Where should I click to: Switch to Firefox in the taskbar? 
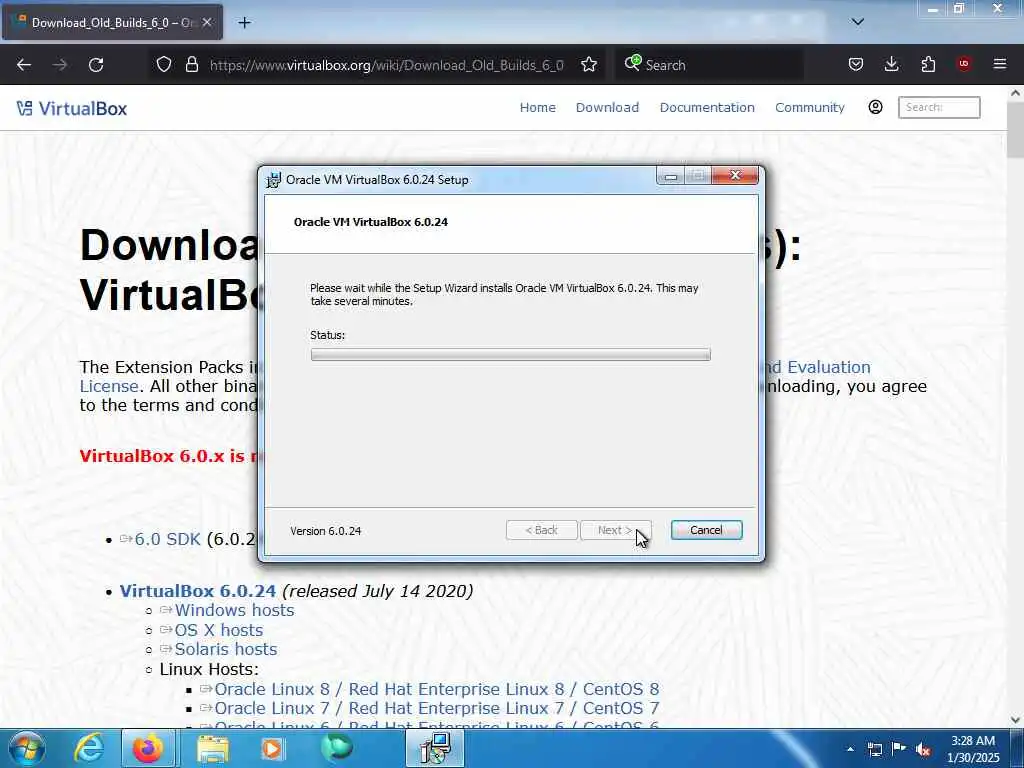point(148,748)
